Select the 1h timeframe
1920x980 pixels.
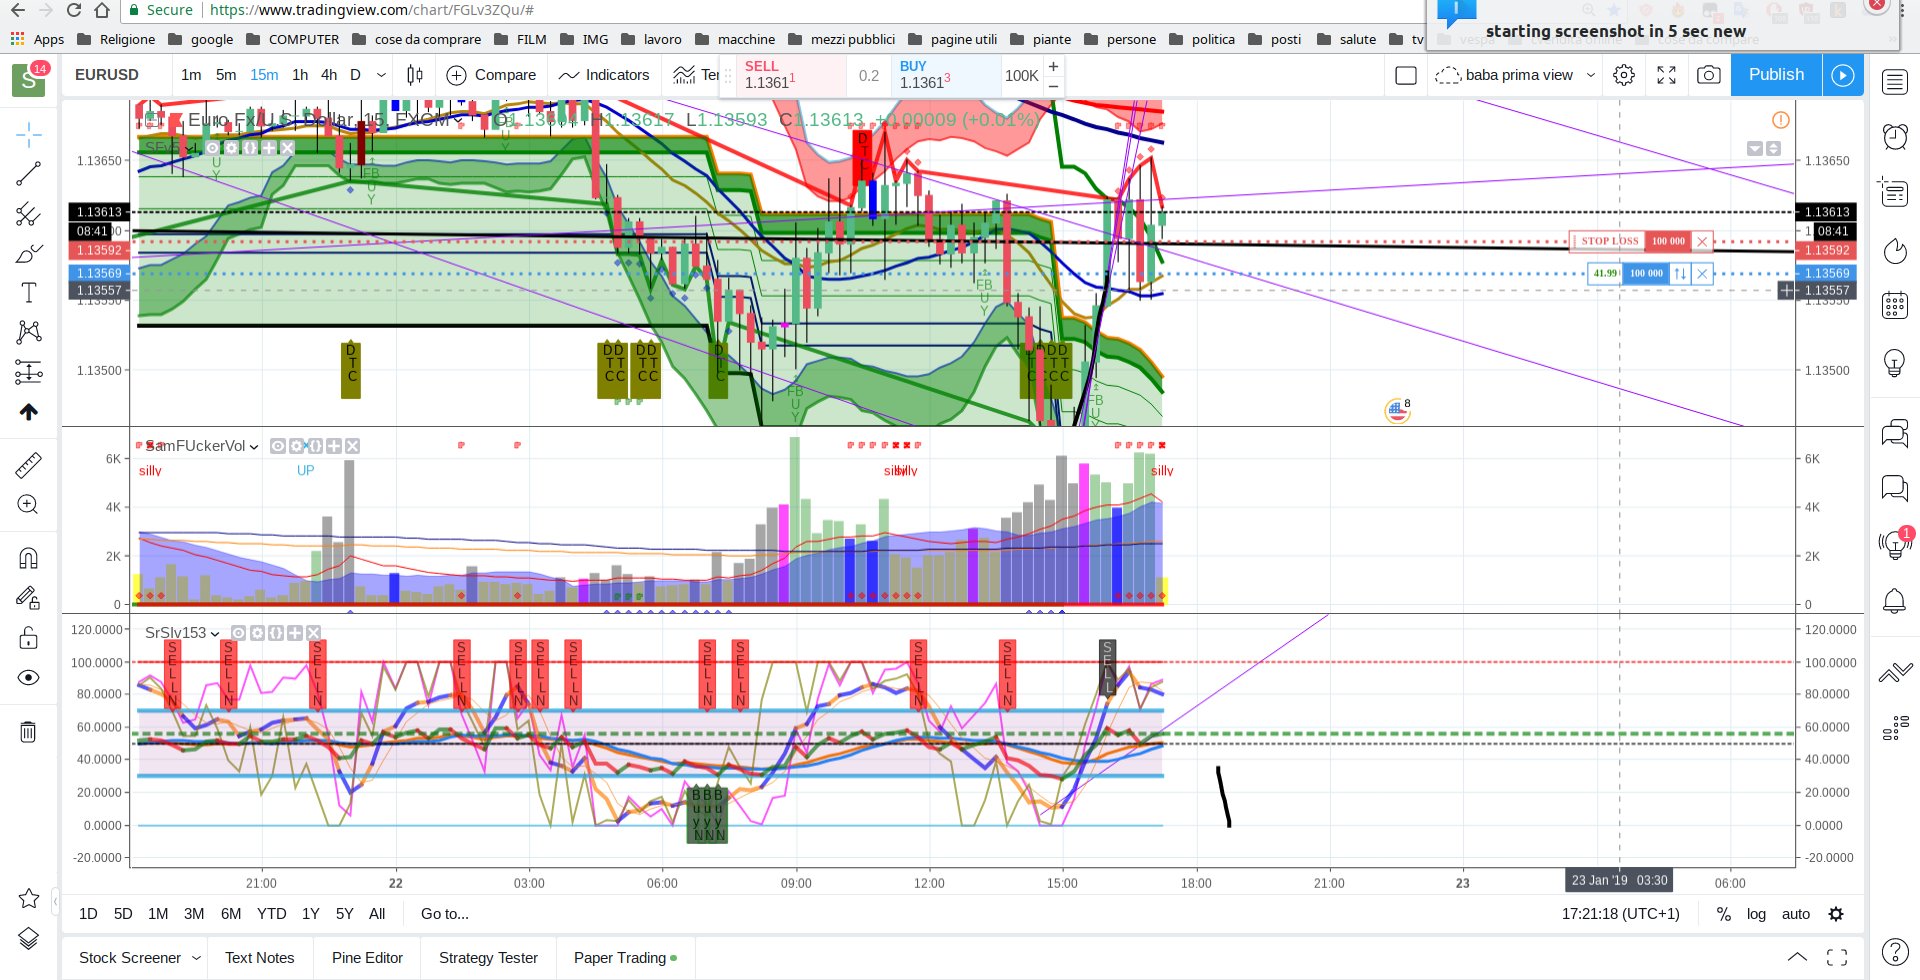click(x=300, y=75)
